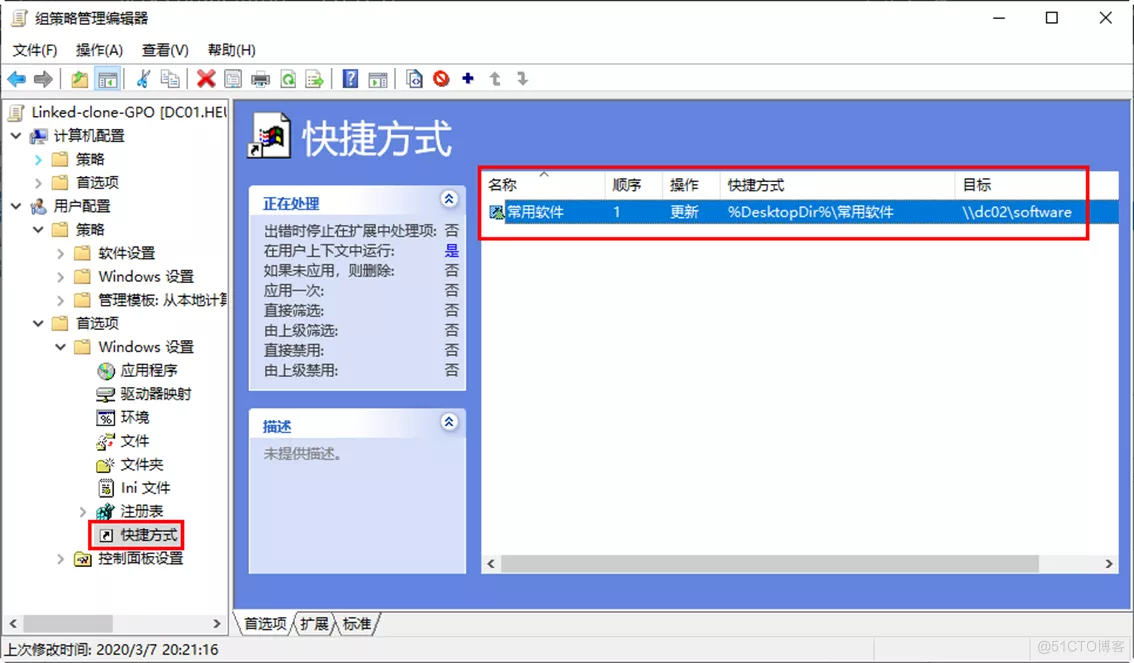
Task: Select the Linked-clone-GPO root node
Action: pyautogui.click(x=129, y=112)
